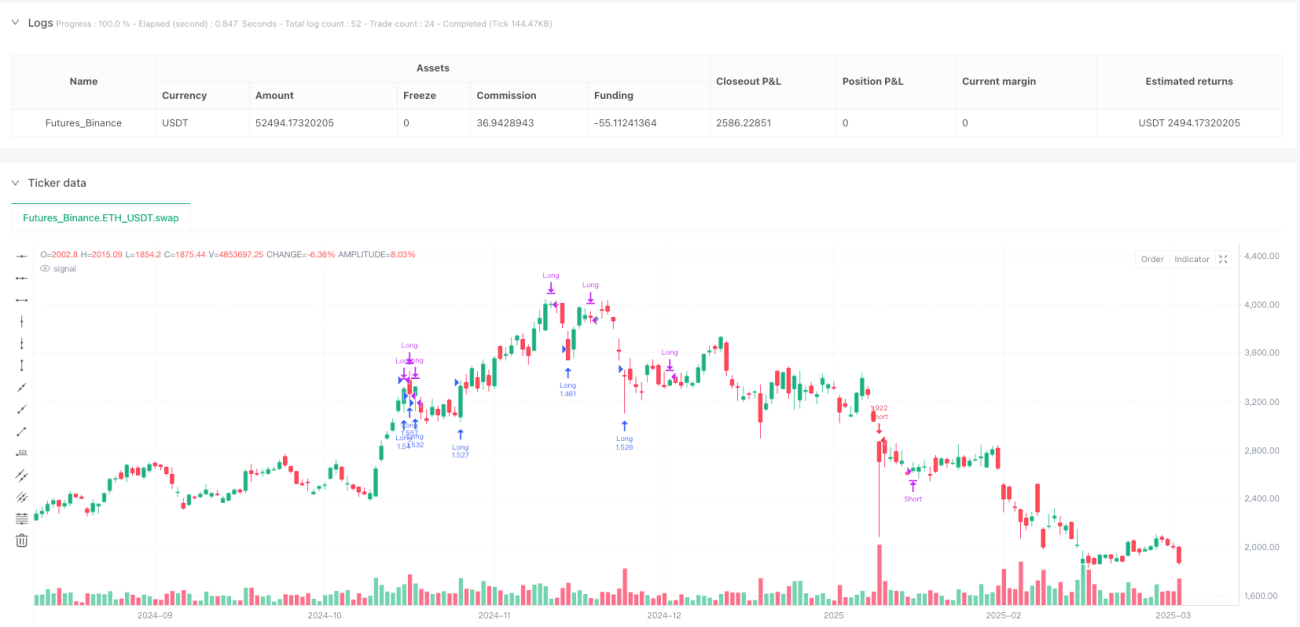This screenshot has width=1300, height=627.
Task: Collapse the Logs section
Action: [16, 22]
